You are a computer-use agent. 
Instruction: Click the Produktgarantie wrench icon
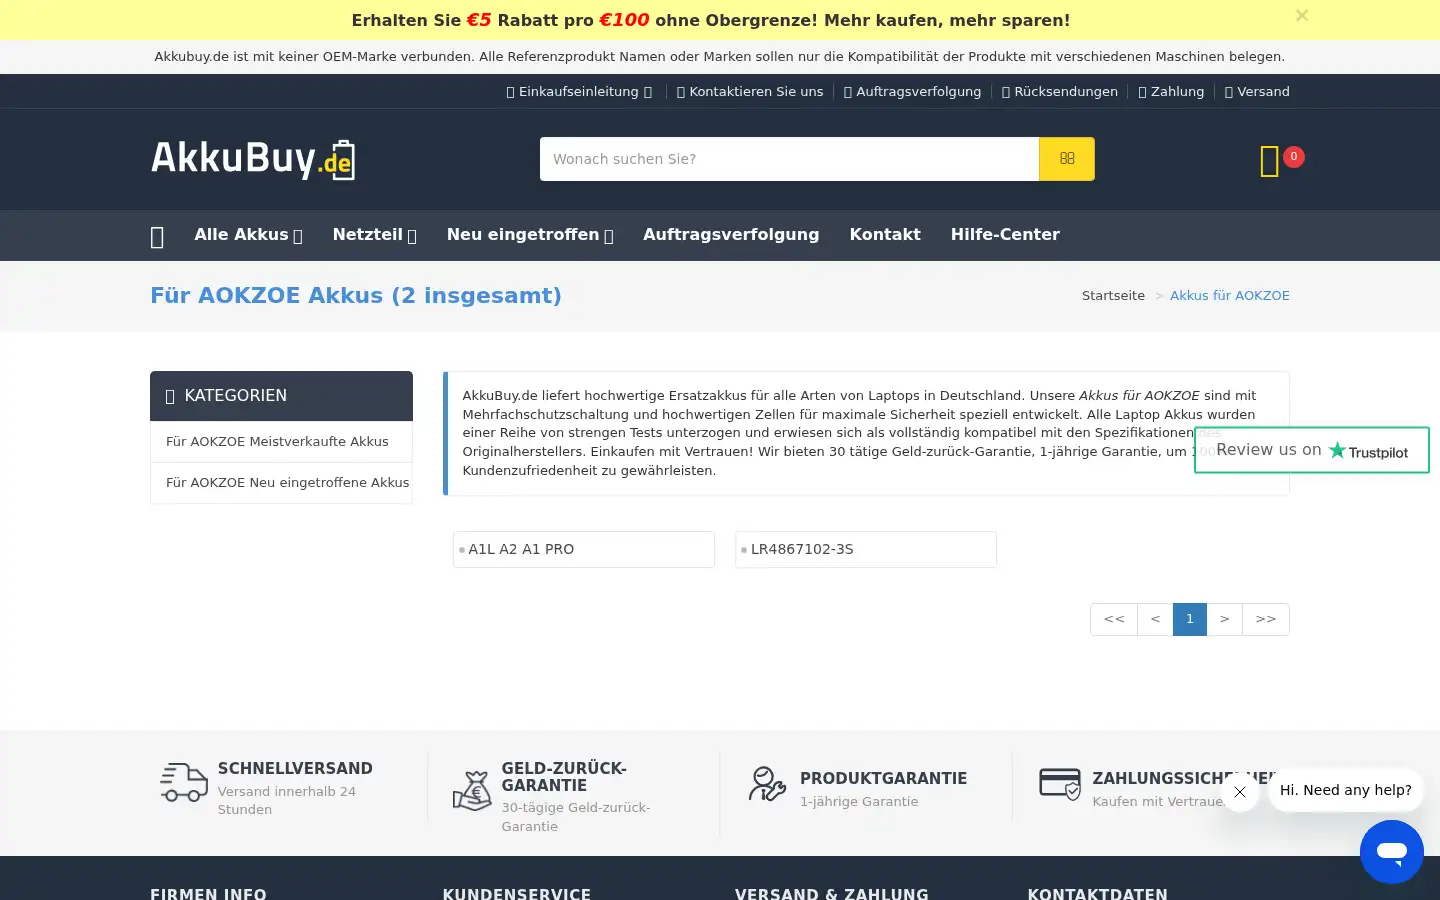pos(767,784)
